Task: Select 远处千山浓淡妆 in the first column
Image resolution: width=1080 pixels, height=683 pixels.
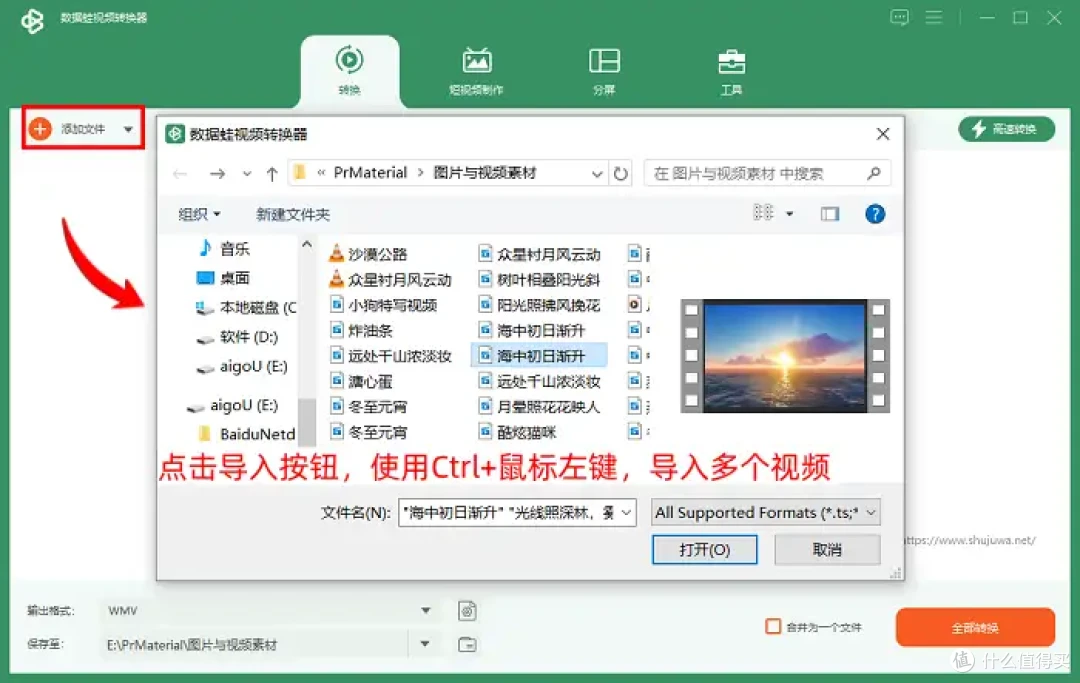Action: coord(391,356)
